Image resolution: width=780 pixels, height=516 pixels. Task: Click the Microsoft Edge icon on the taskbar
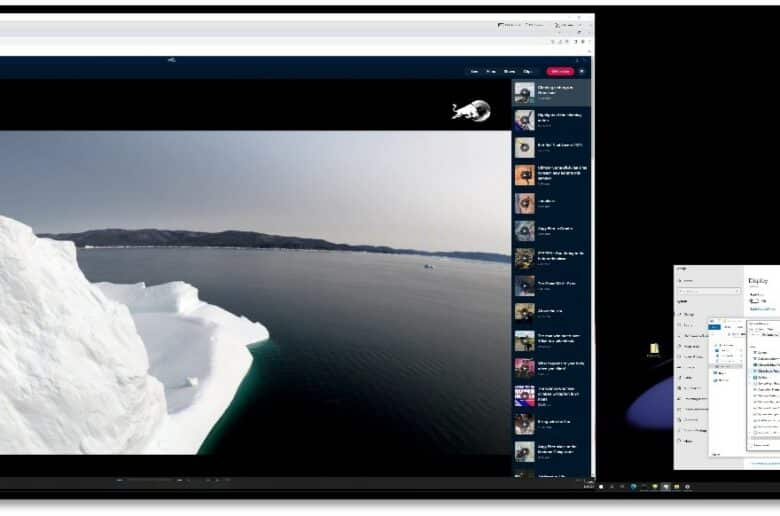(633, 487)
